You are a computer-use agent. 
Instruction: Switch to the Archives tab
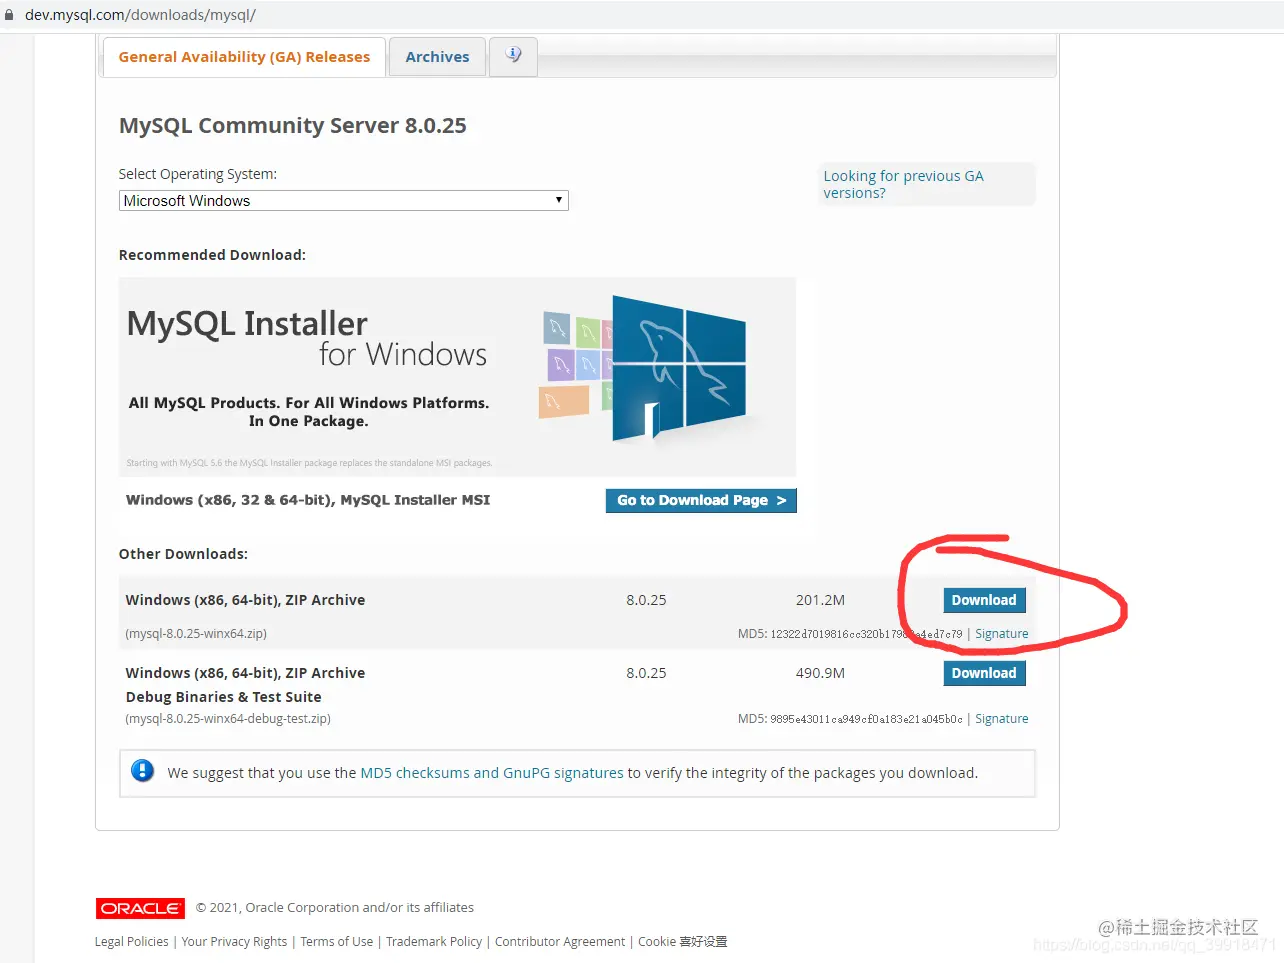tap(437, 57)
